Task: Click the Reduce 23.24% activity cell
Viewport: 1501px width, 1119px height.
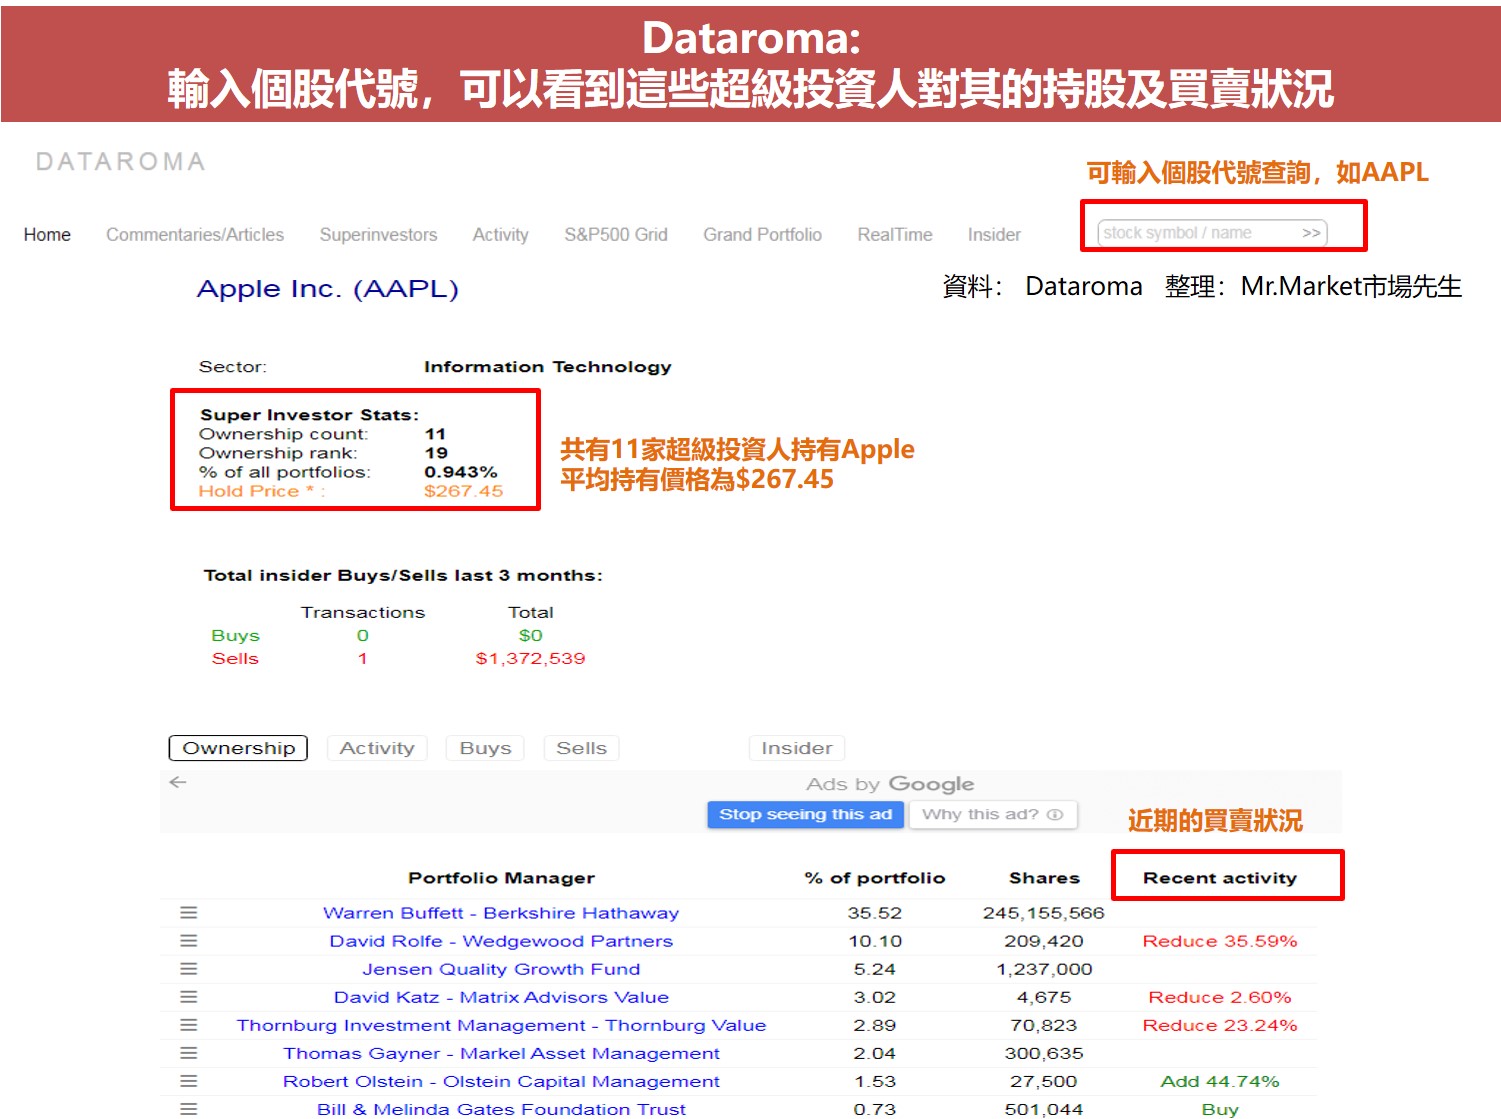Action: pyautogui.click(x=1220, y=1025)
